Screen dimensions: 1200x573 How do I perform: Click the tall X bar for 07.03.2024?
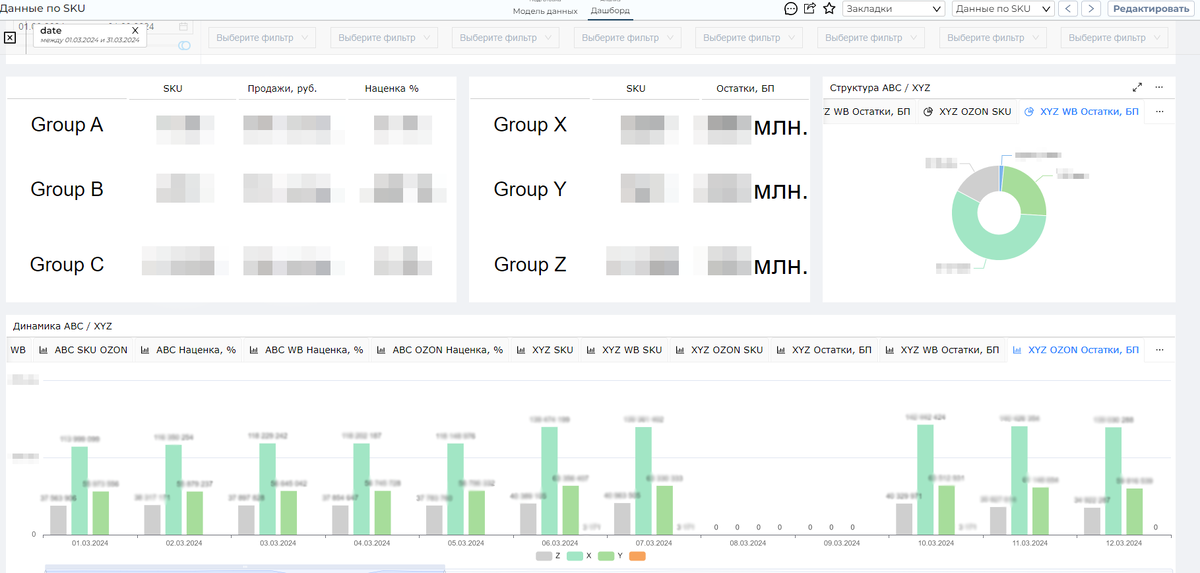[x=643, y=481]
